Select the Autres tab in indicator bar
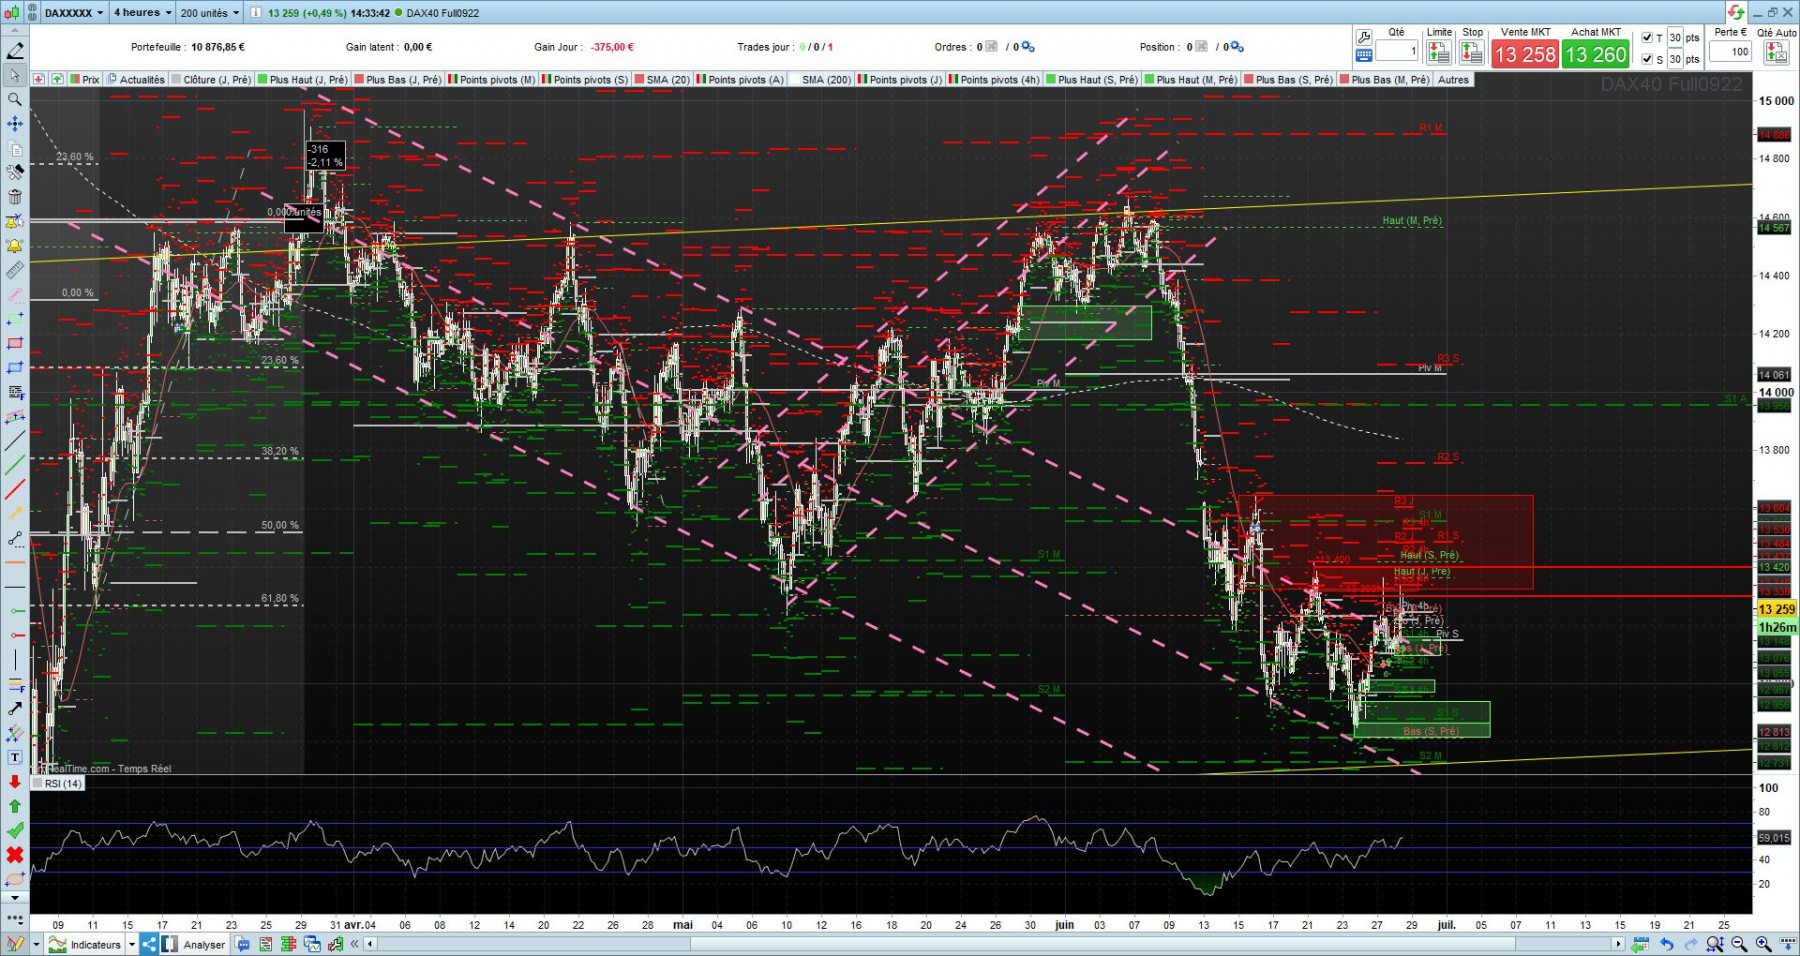The image size is (1800, 956). [1453, 80]
